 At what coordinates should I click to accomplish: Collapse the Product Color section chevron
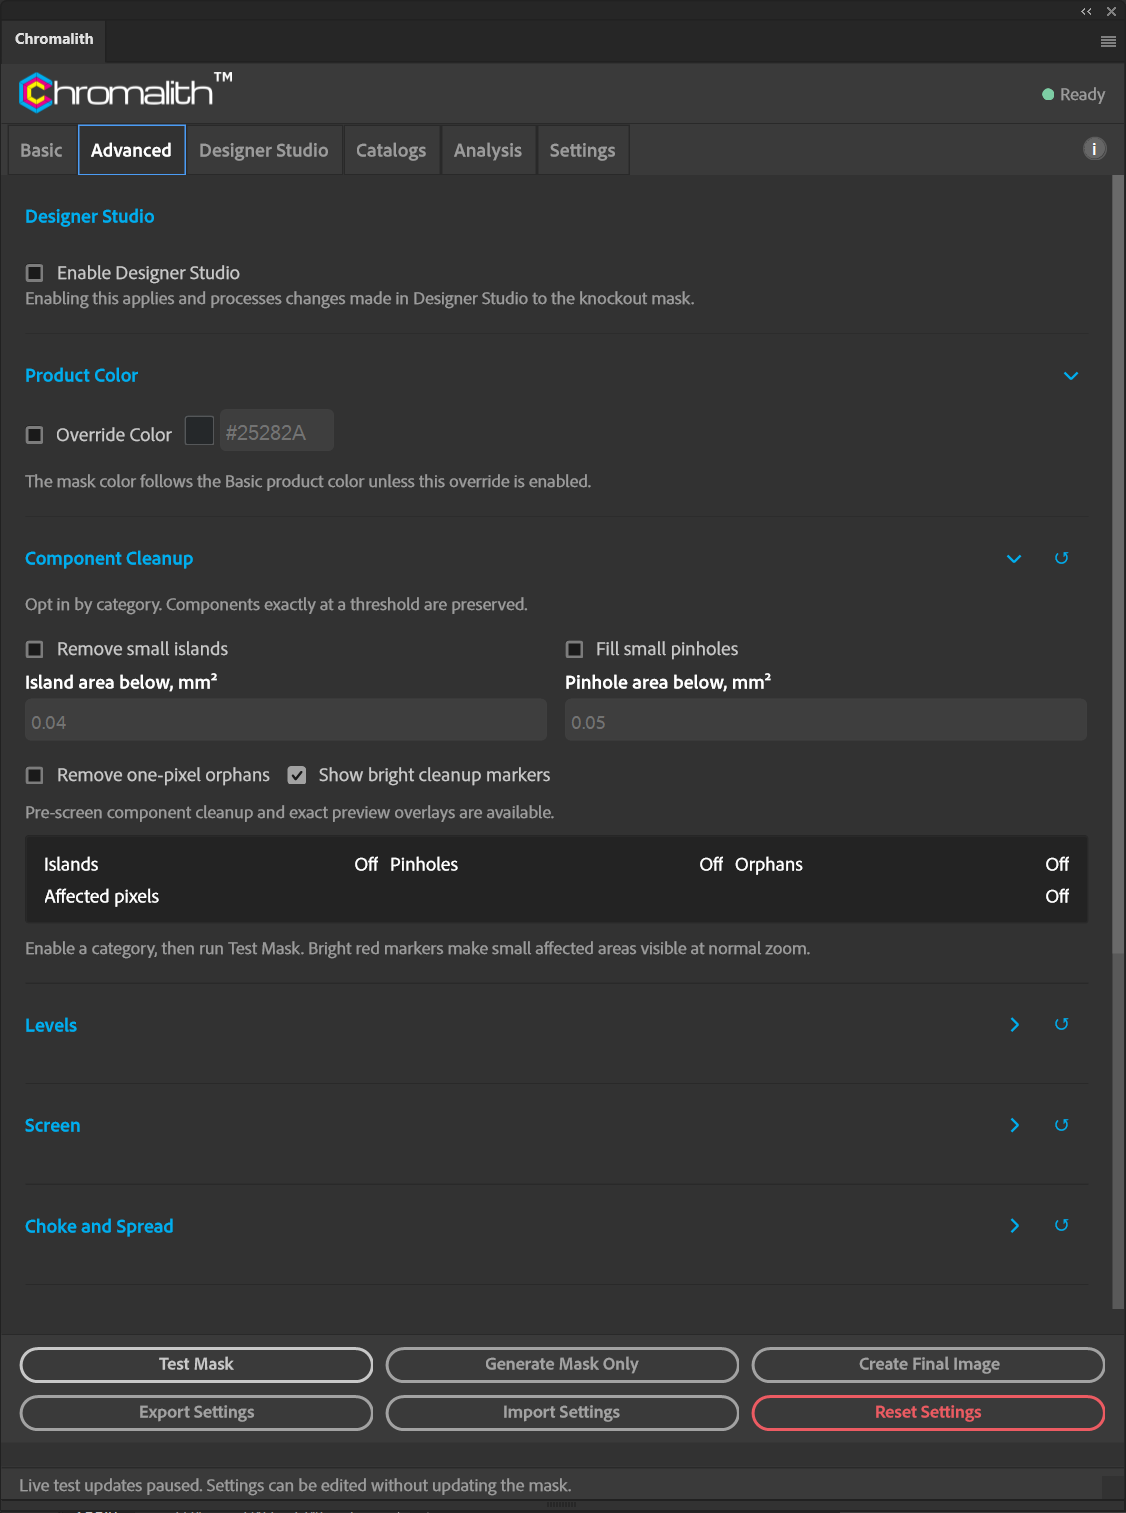coord(1071,376)
